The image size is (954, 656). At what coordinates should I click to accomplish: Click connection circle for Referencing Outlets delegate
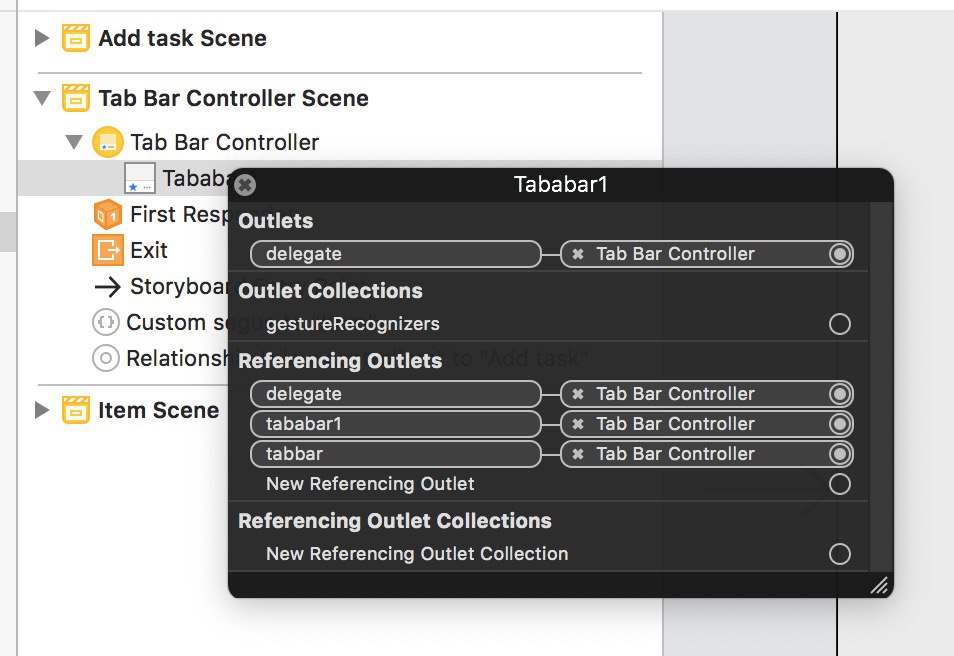(840, 394)
